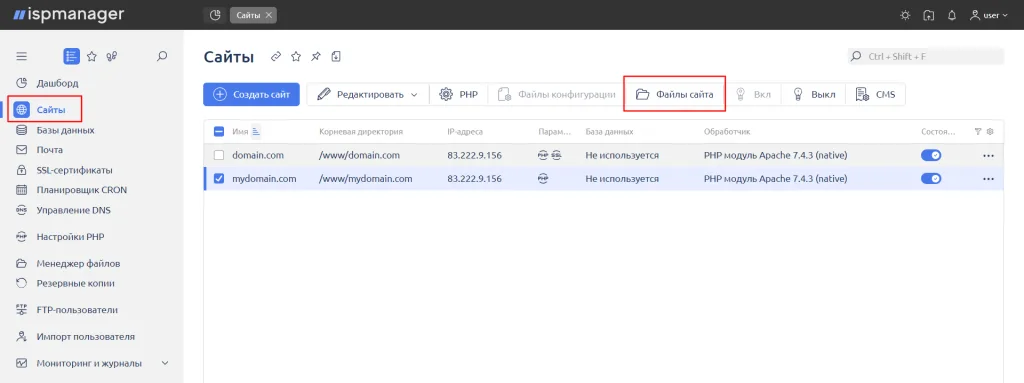Click the domain.com site name
The width and height of the screenshot is (1024, 383).
pyautogui.click(x=257, y=156)
